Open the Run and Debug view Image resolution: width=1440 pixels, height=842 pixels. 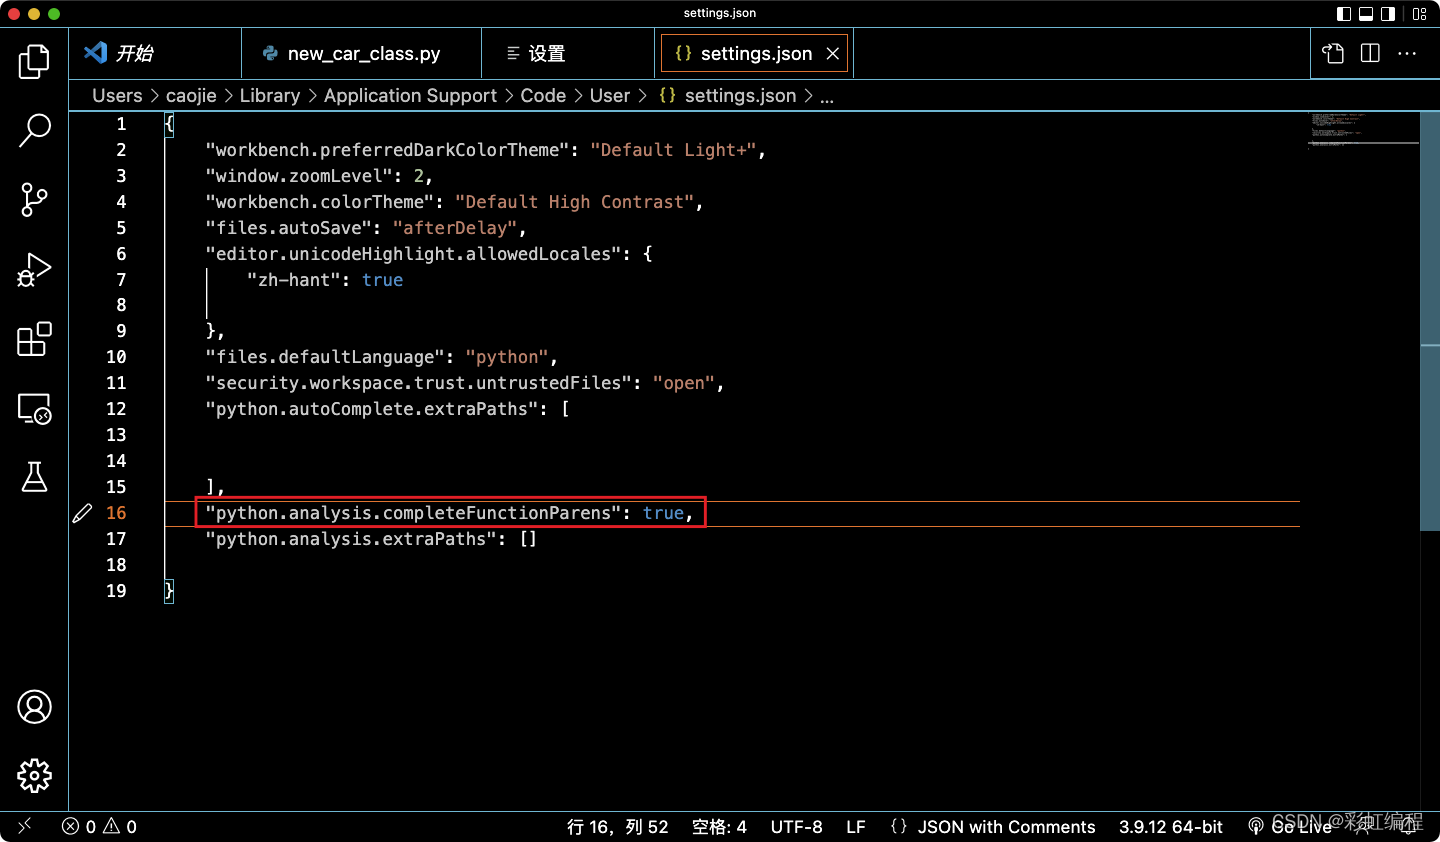click(x=34, y=270)
